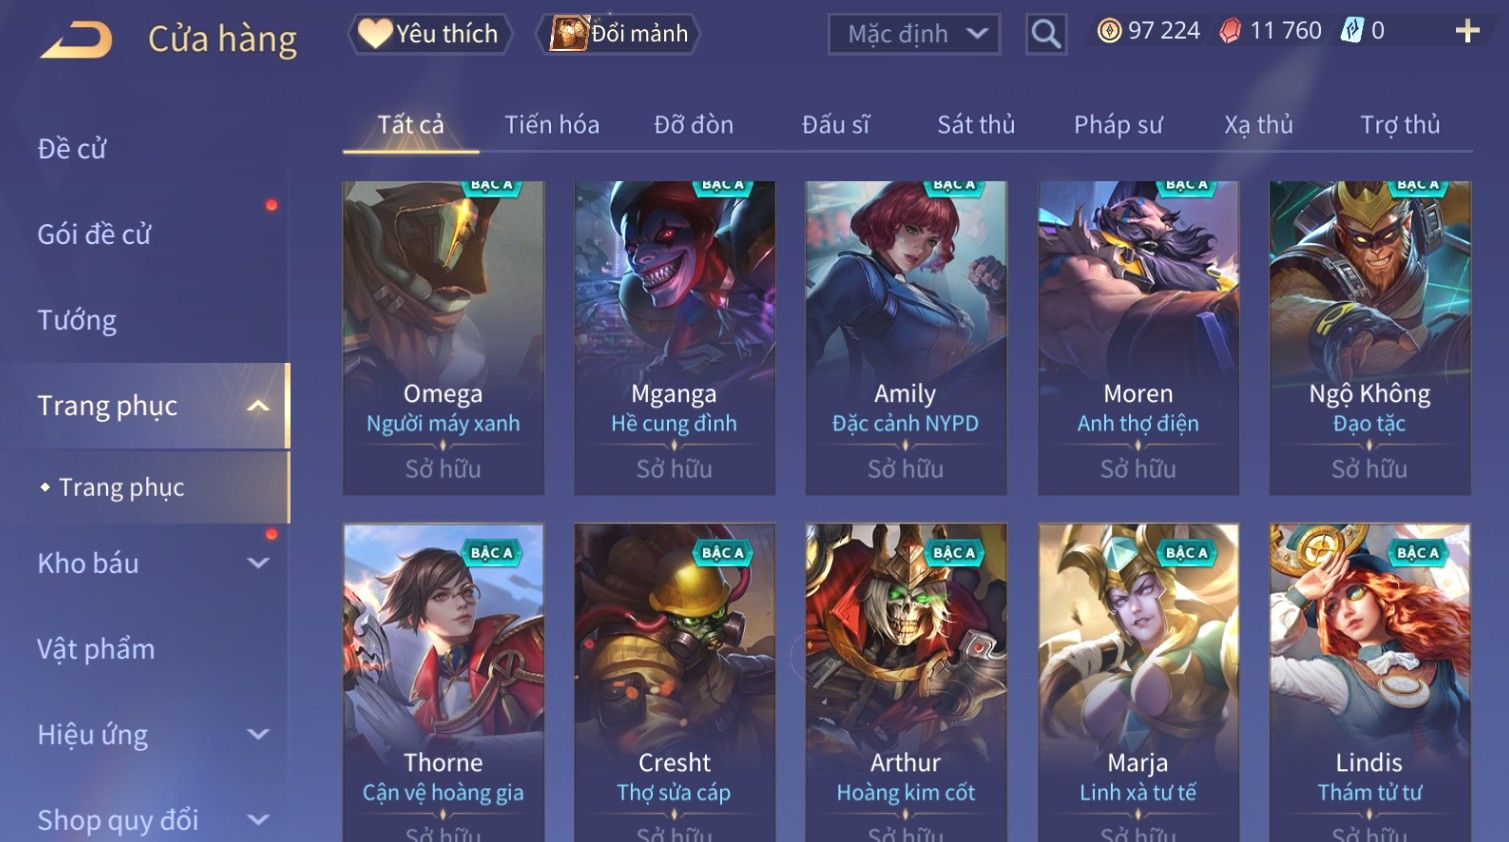
Task: Switch to the Pháp sư tab
Action: 1118,125
